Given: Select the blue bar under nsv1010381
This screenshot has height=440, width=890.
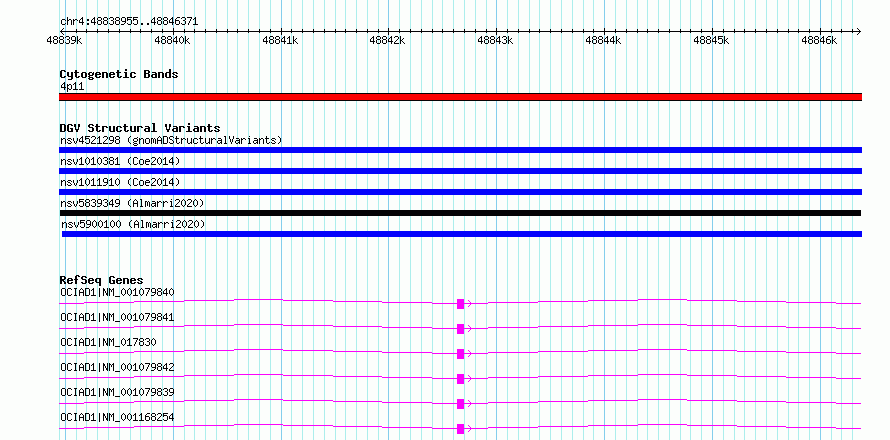Looking at the screenshot, I should pos(460,171).
